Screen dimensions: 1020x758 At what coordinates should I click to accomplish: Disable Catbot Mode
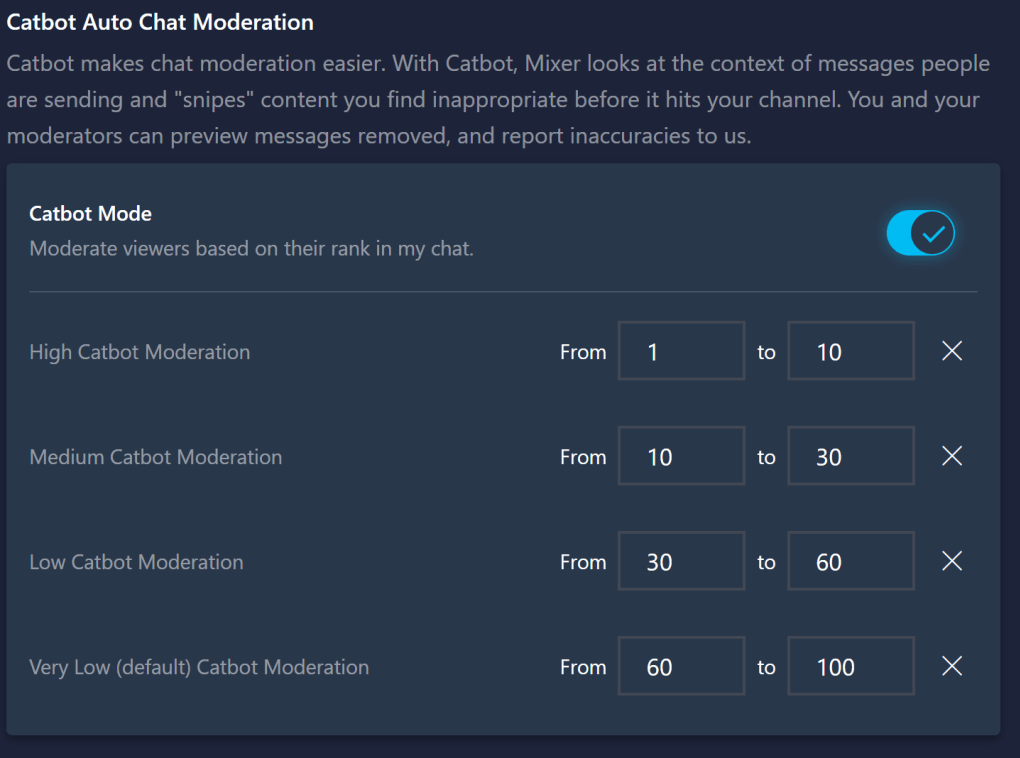[x=920, y=232]
